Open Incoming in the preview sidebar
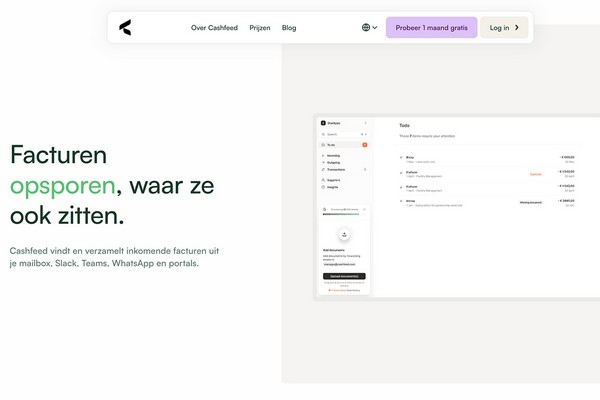This screenshot has height=400, width=600. tap(331, 156)
